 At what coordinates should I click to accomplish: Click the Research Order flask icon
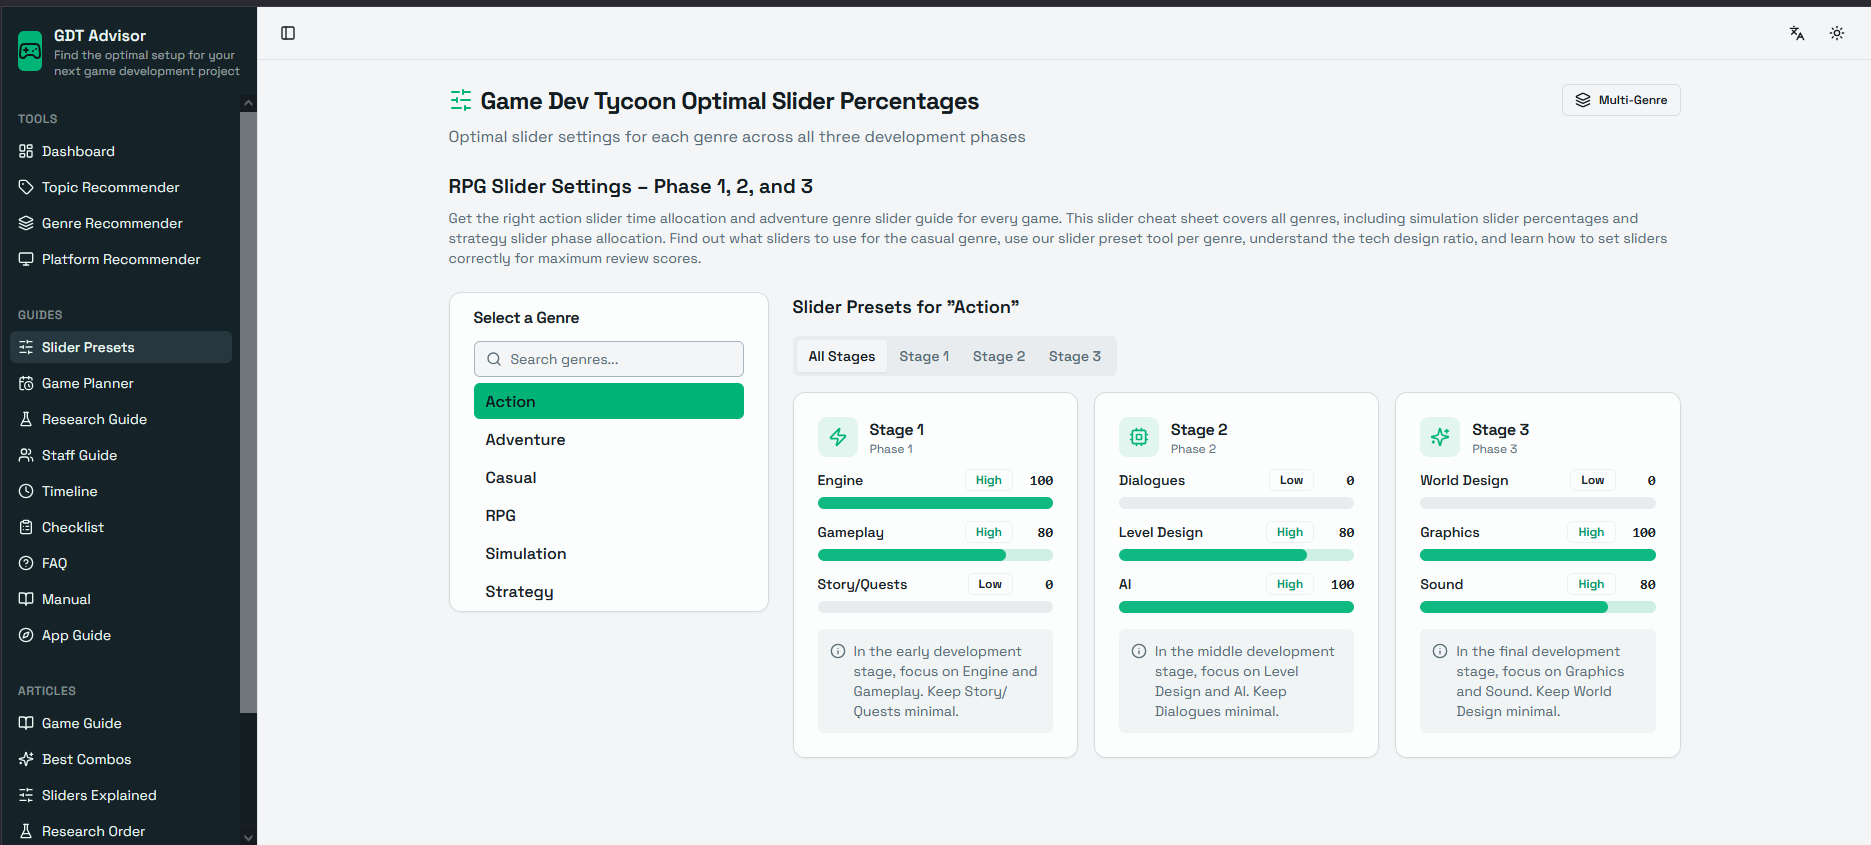click(x=26, y=831)
